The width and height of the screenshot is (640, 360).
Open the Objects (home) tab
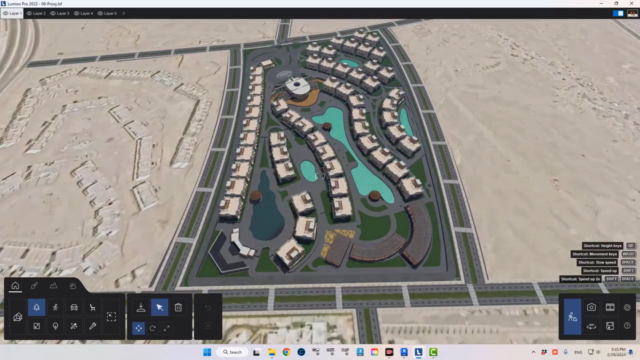15,285
